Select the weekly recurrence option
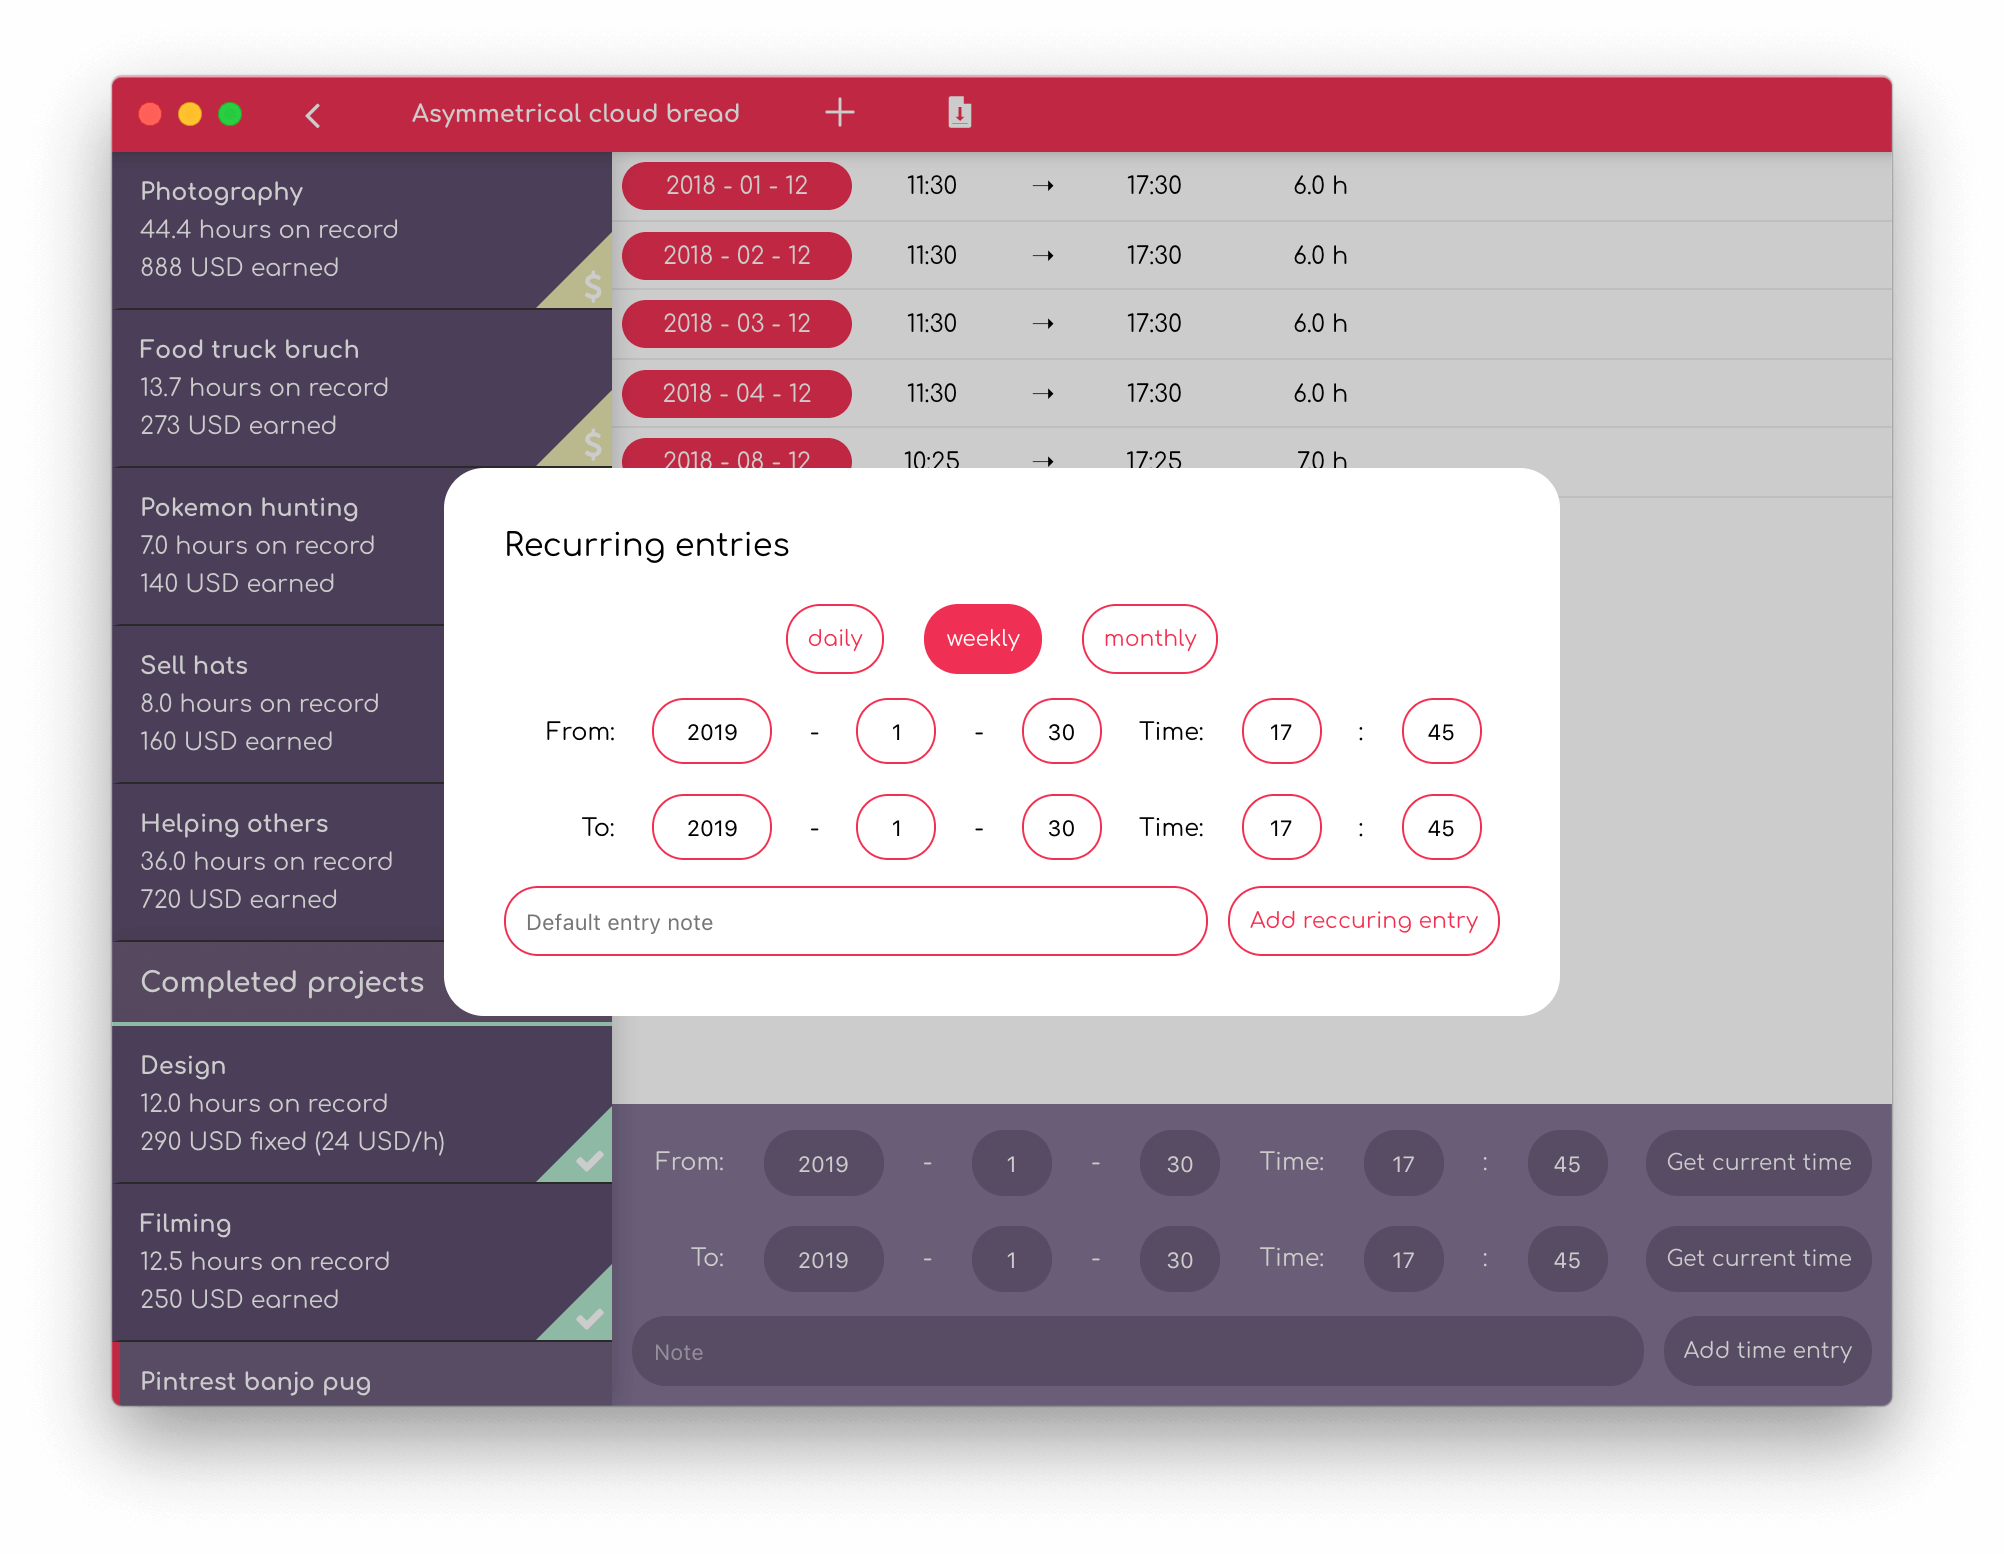The height and width of the screenshot is (1554, 2004). (x=982, y=638)
